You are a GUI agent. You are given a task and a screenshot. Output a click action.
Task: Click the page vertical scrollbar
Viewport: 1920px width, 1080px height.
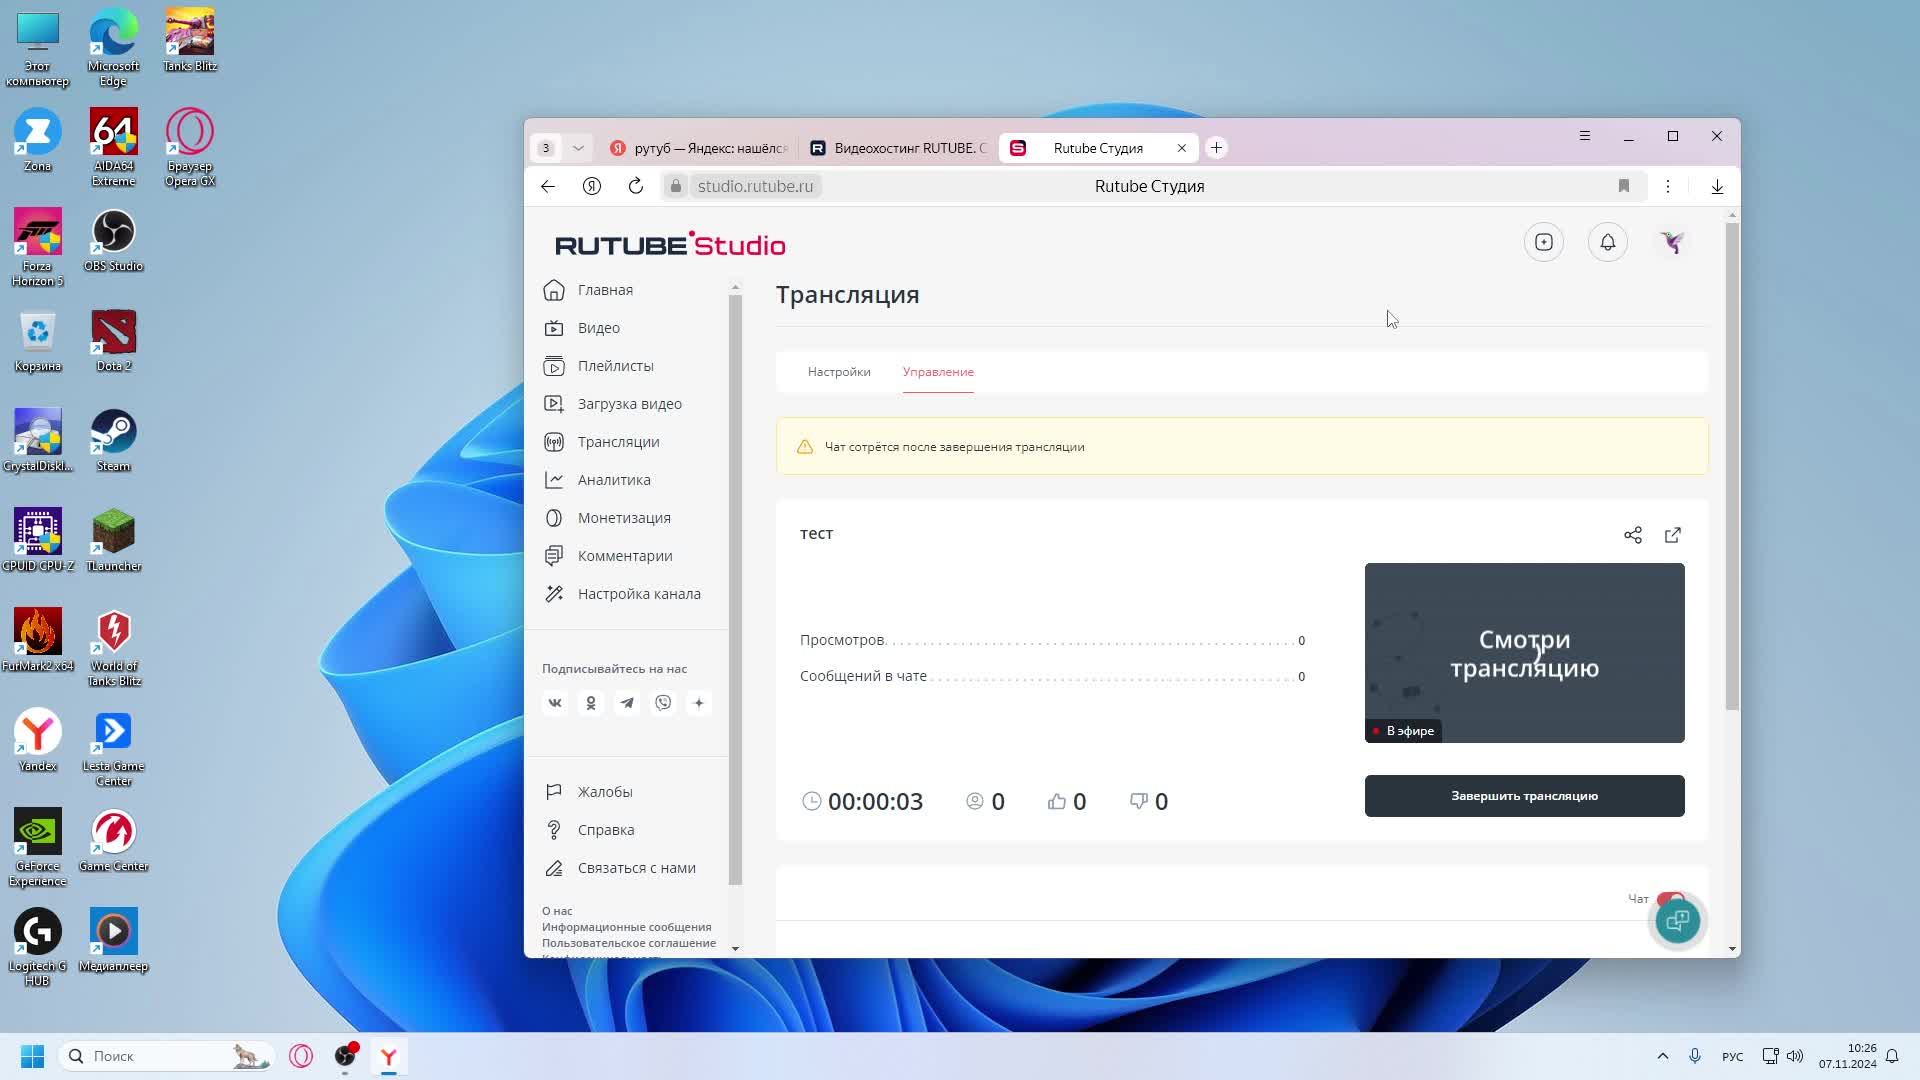pos(1732,467)
